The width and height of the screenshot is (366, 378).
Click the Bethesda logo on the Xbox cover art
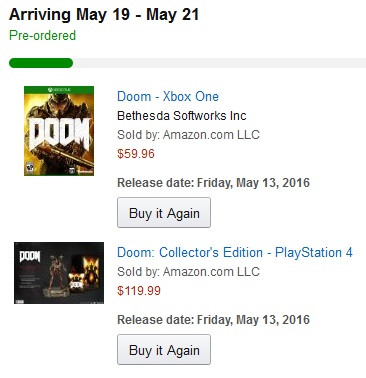(x=84, y=171)
